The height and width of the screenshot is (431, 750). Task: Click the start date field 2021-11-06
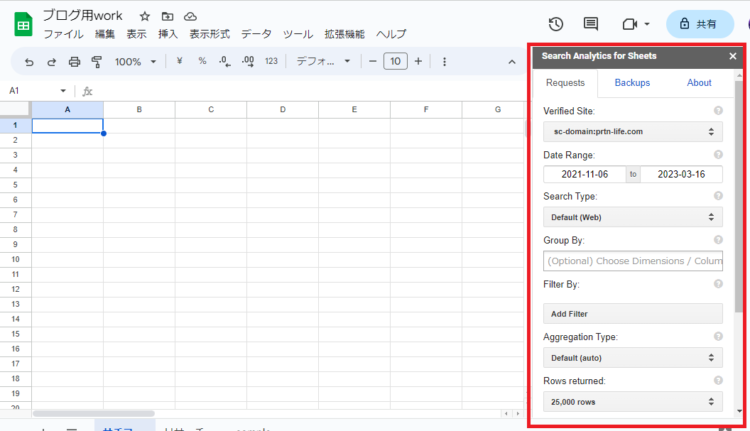point(585,174)
